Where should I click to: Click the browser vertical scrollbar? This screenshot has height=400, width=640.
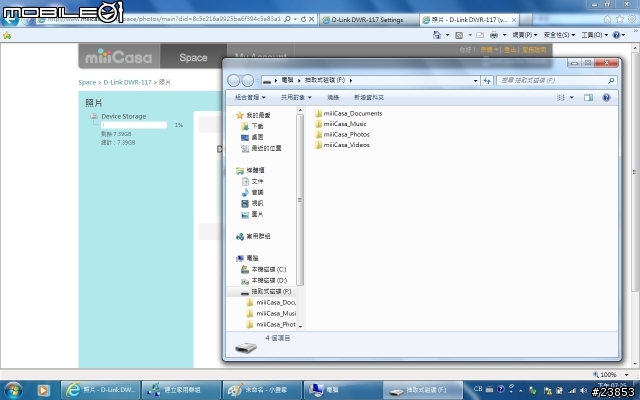(x=635, y=171)
